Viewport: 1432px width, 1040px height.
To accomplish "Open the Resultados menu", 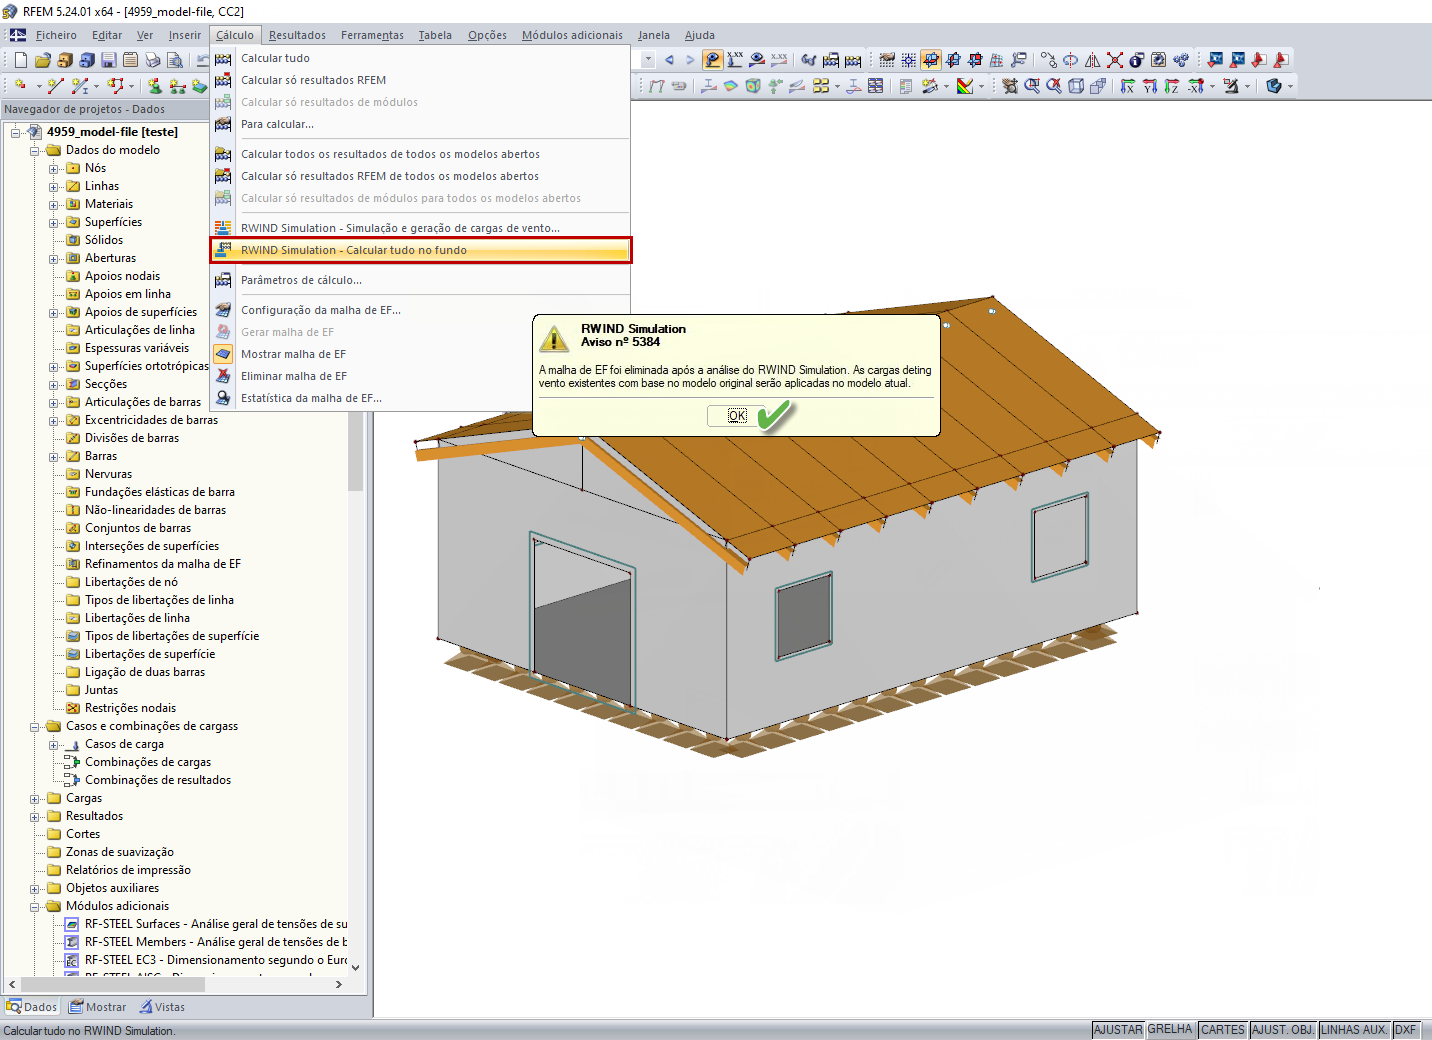I will pyautogui.click(x=297, y=35).
